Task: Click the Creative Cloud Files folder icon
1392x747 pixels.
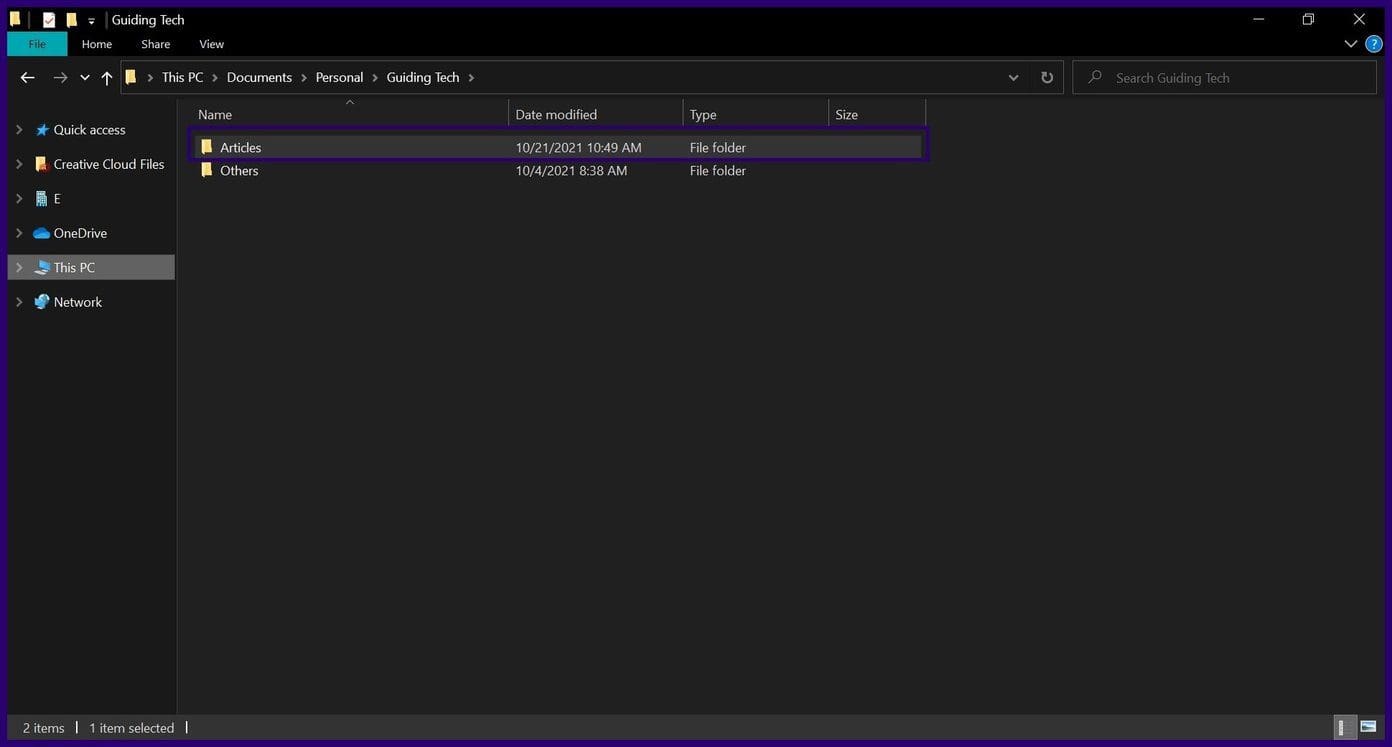Action: point(41,164)
